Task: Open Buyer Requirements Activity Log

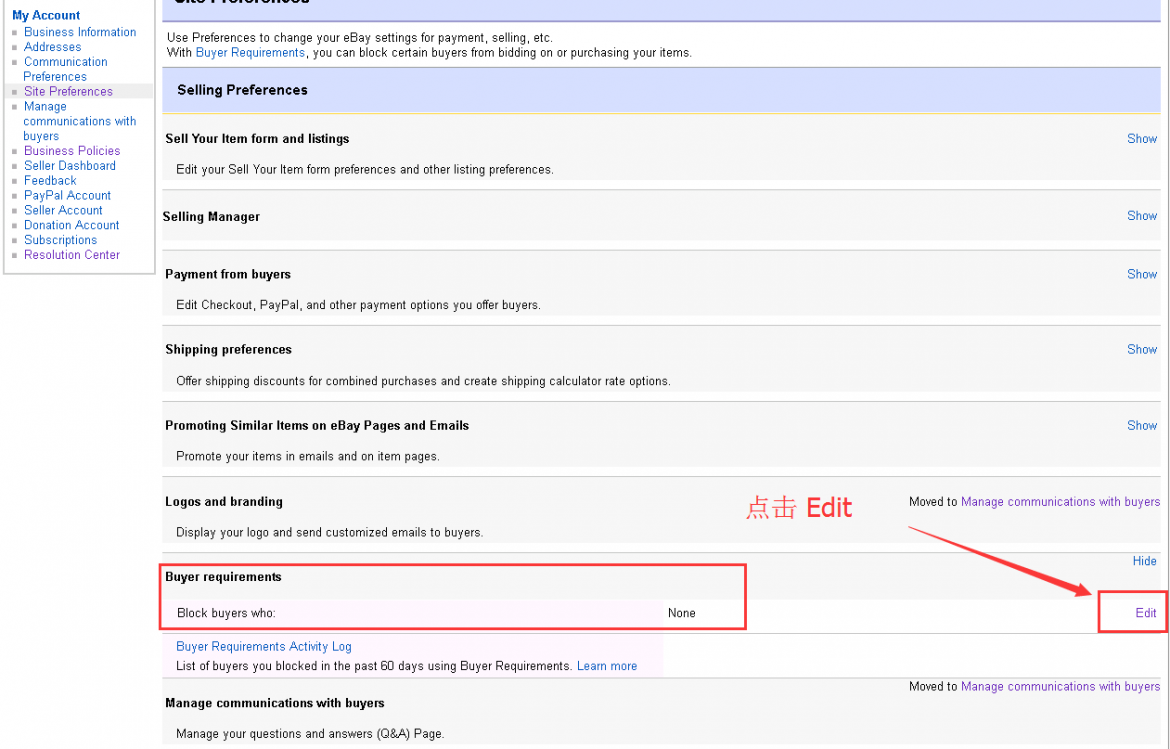Action: [x=264, y=647]
